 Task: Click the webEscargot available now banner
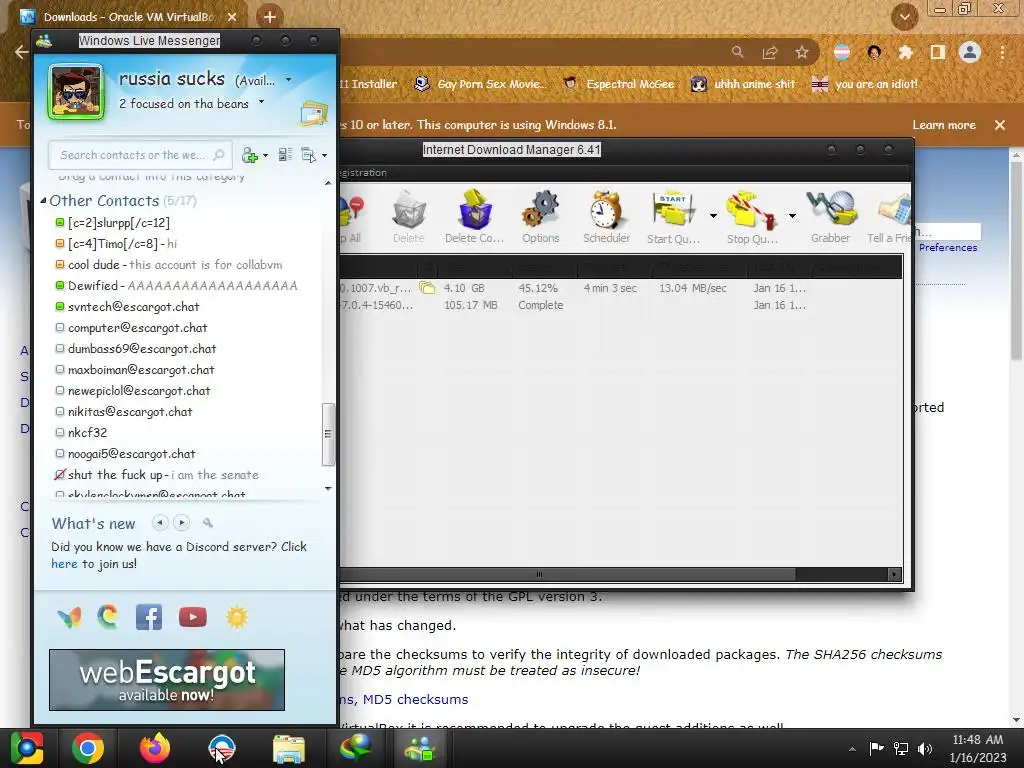167,680
